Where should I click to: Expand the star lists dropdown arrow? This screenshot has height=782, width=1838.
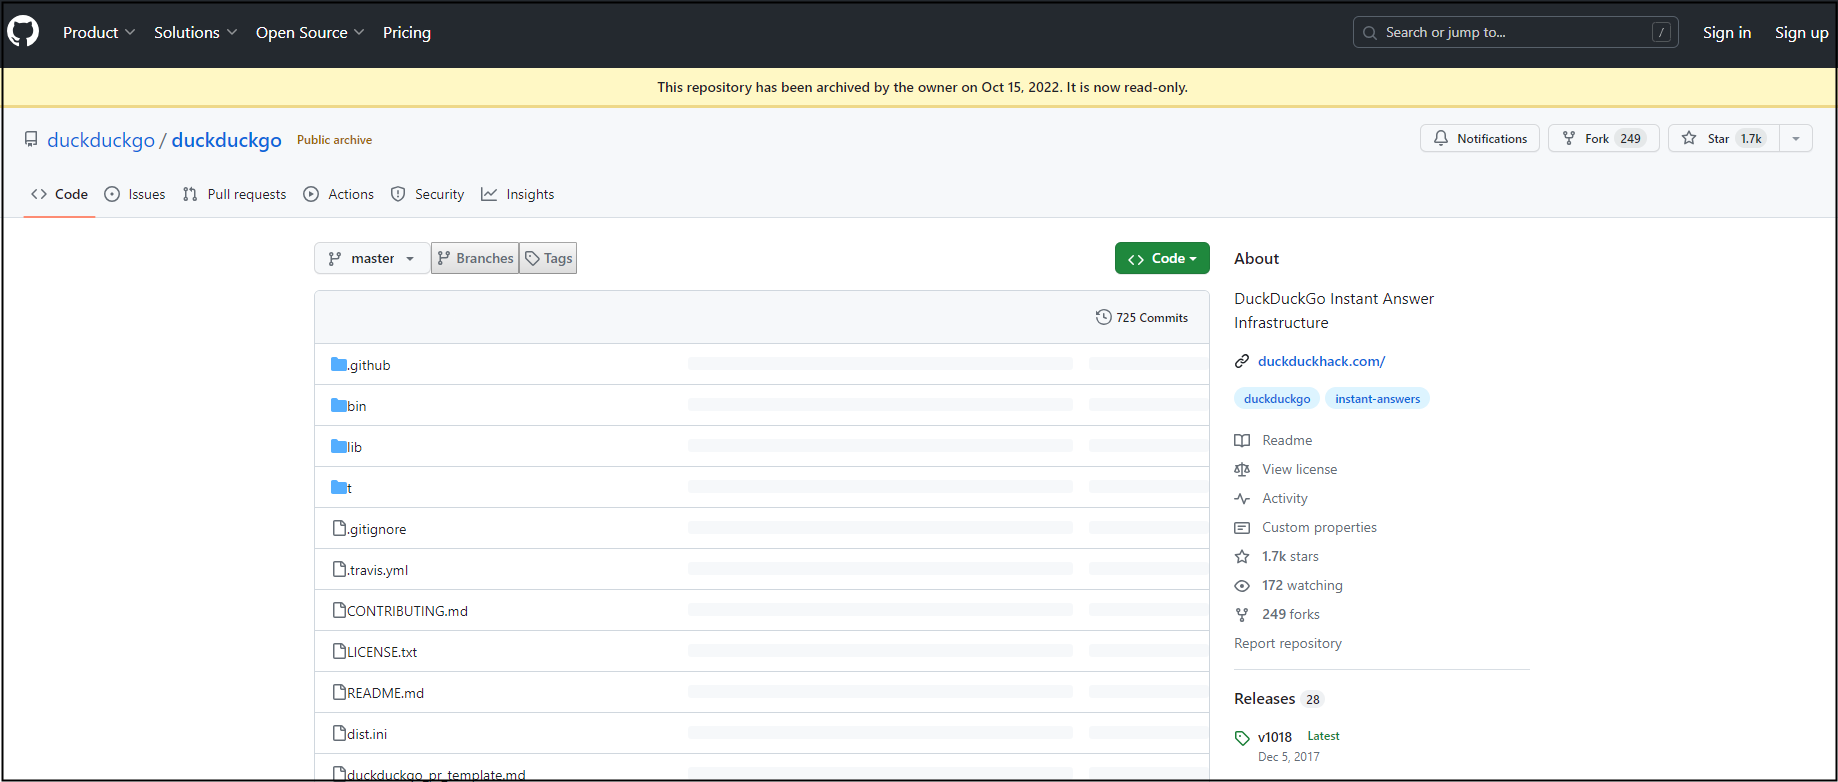[1796, 138]
